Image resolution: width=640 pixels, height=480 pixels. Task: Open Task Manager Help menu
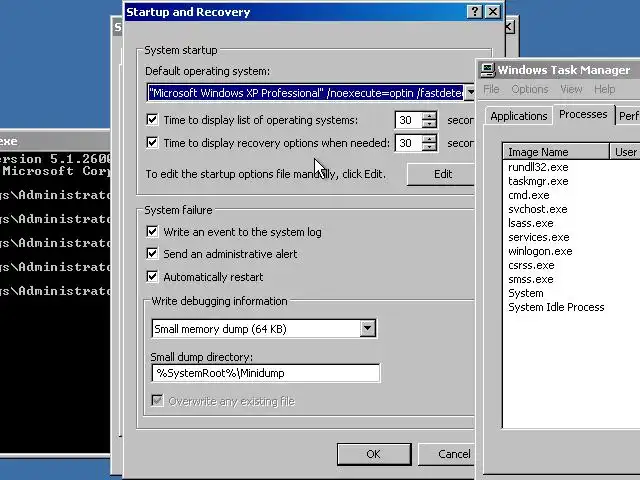(x=604, y=89)
